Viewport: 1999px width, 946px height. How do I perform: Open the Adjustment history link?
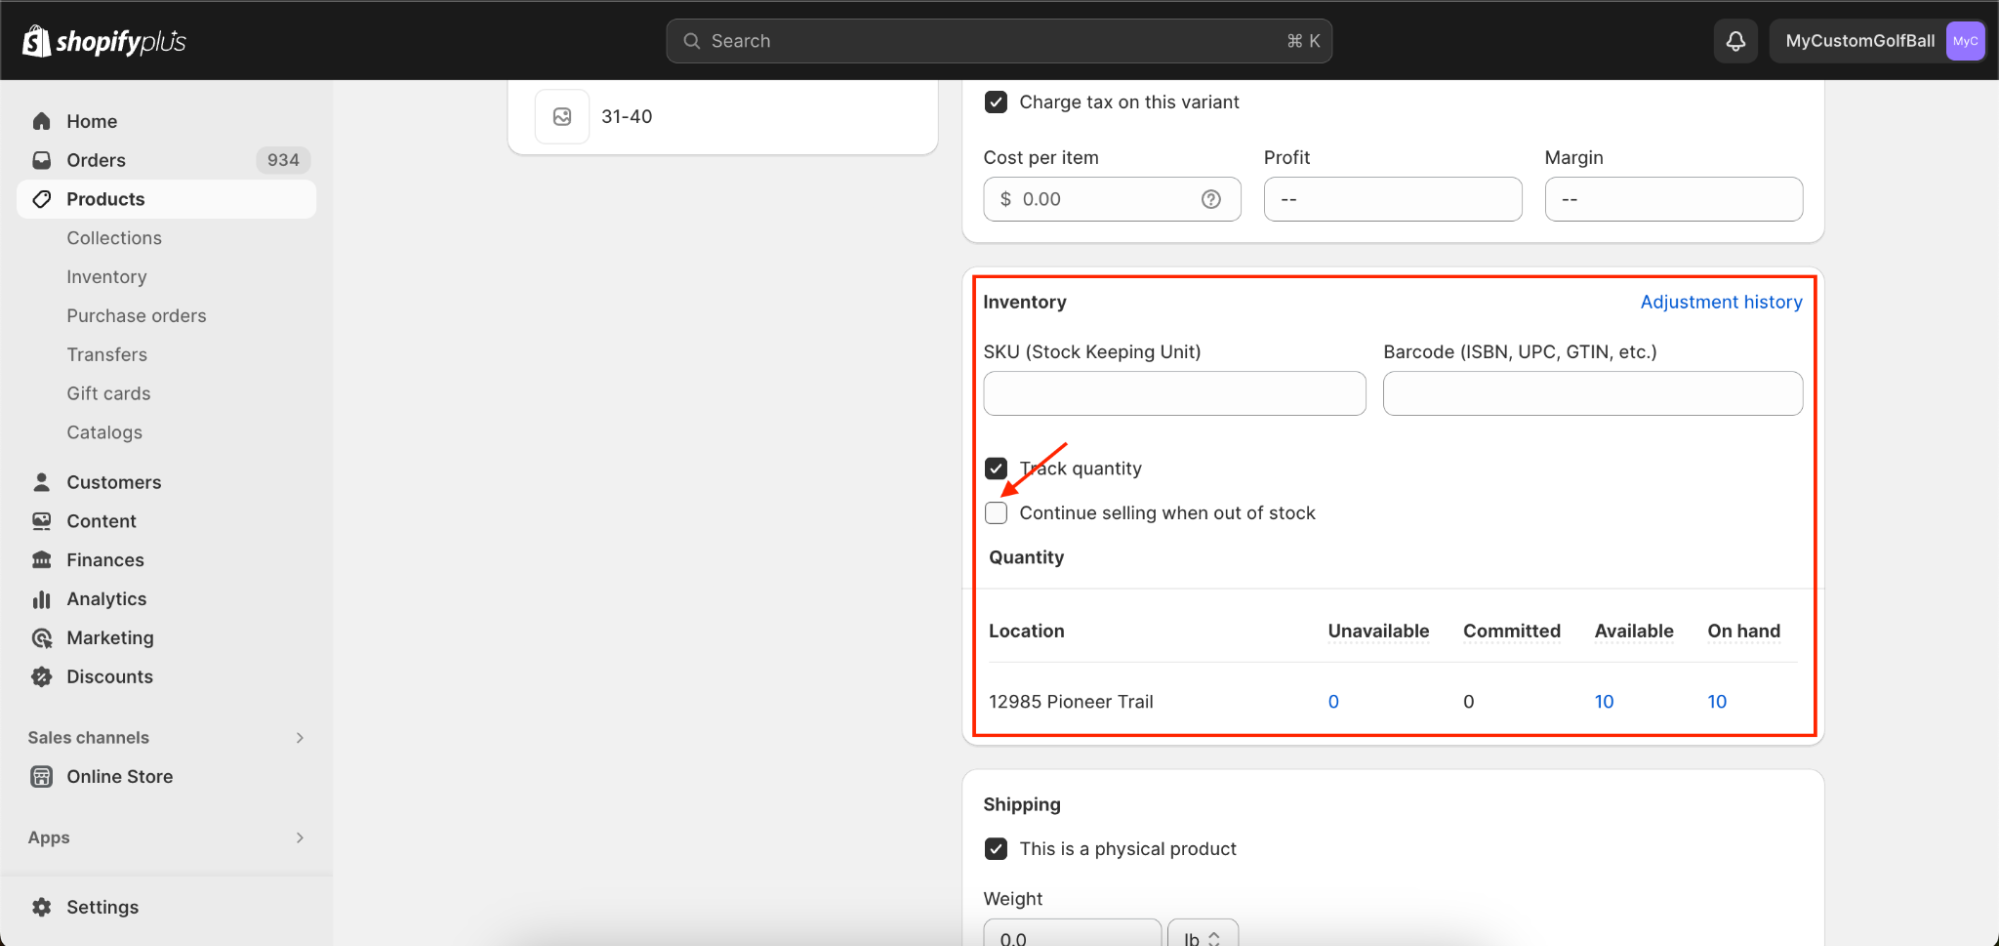1720,302
